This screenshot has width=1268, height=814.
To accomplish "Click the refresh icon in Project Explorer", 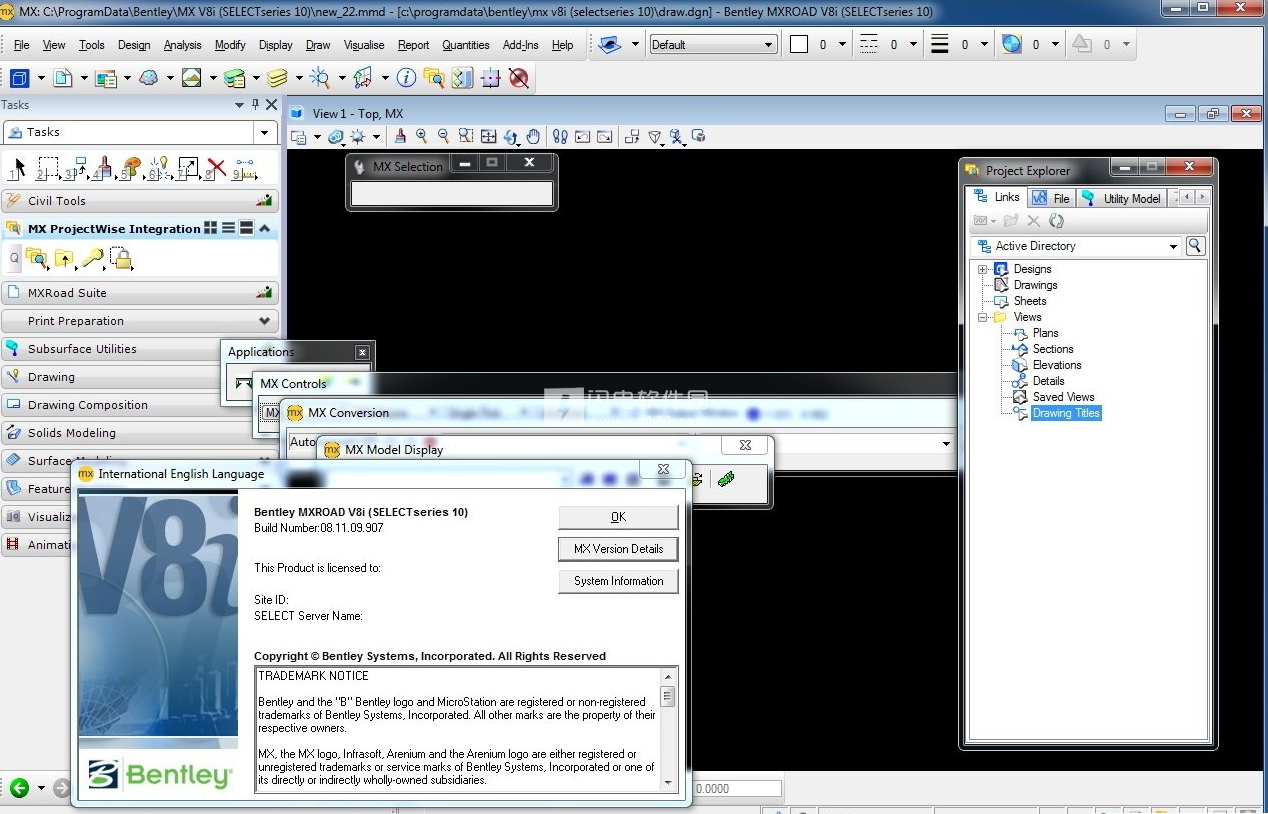I will coord(1056,221).
